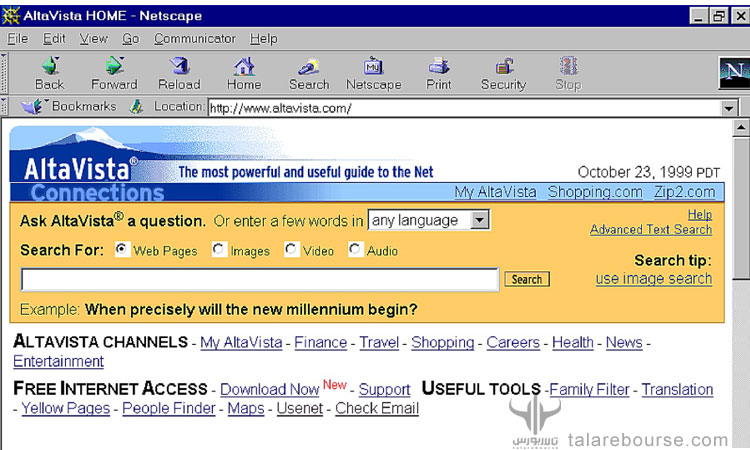Open the Search flashlight toolbar icon

click(x=309, y=66)
